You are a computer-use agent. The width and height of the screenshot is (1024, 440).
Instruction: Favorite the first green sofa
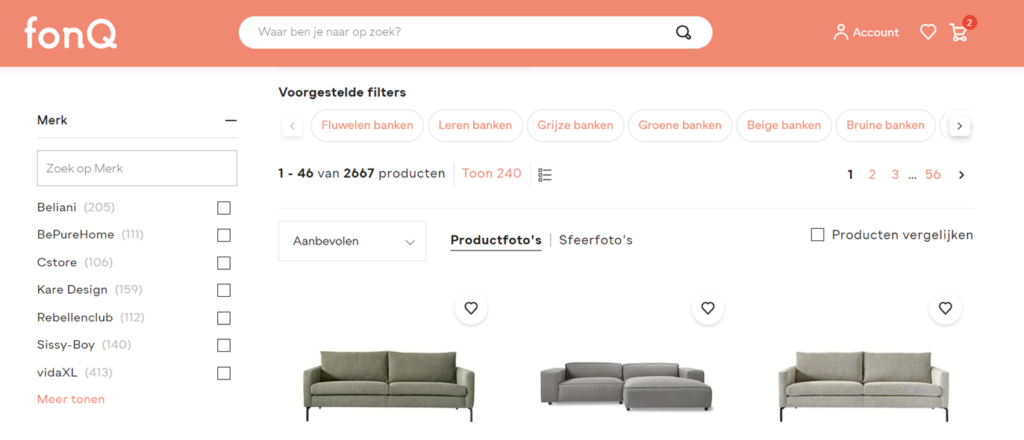[x=471, y=308]
